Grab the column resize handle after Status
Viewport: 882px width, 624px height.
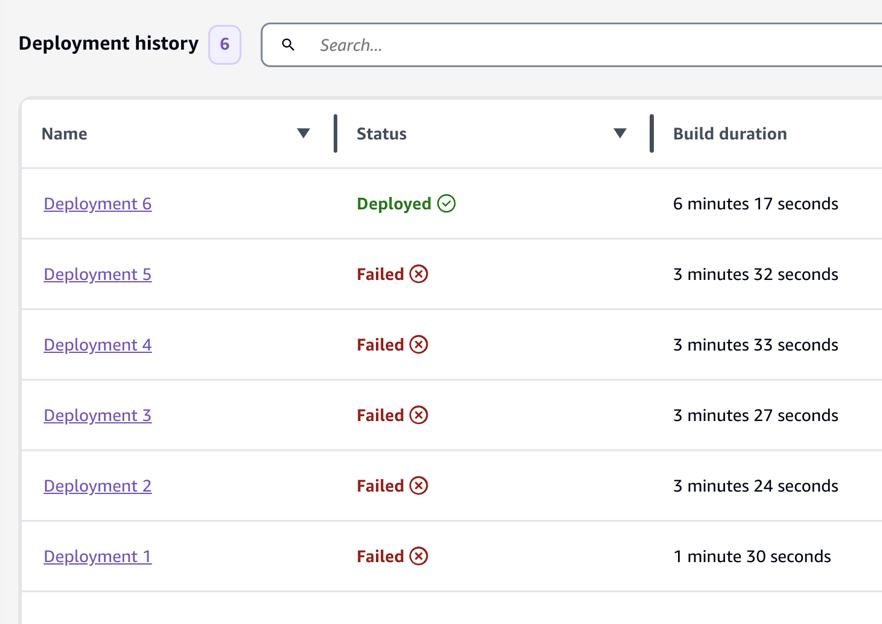pyautogui.click(x=651, y=133)
